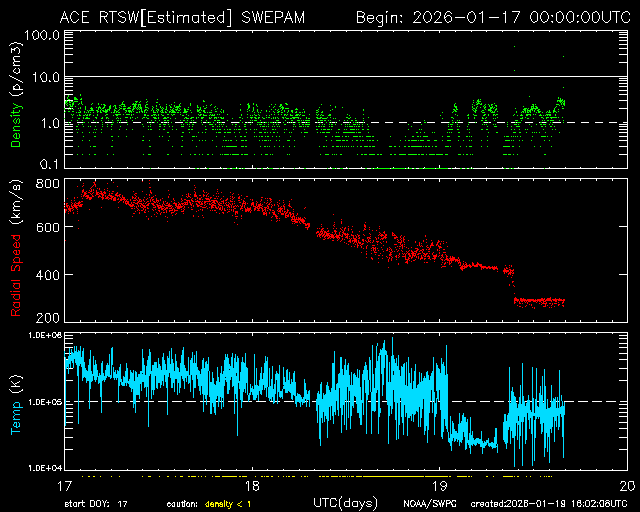Click the NOAA/SWPC credit text
This screenshot has width=640, height=512.
(x=428, y=504)
